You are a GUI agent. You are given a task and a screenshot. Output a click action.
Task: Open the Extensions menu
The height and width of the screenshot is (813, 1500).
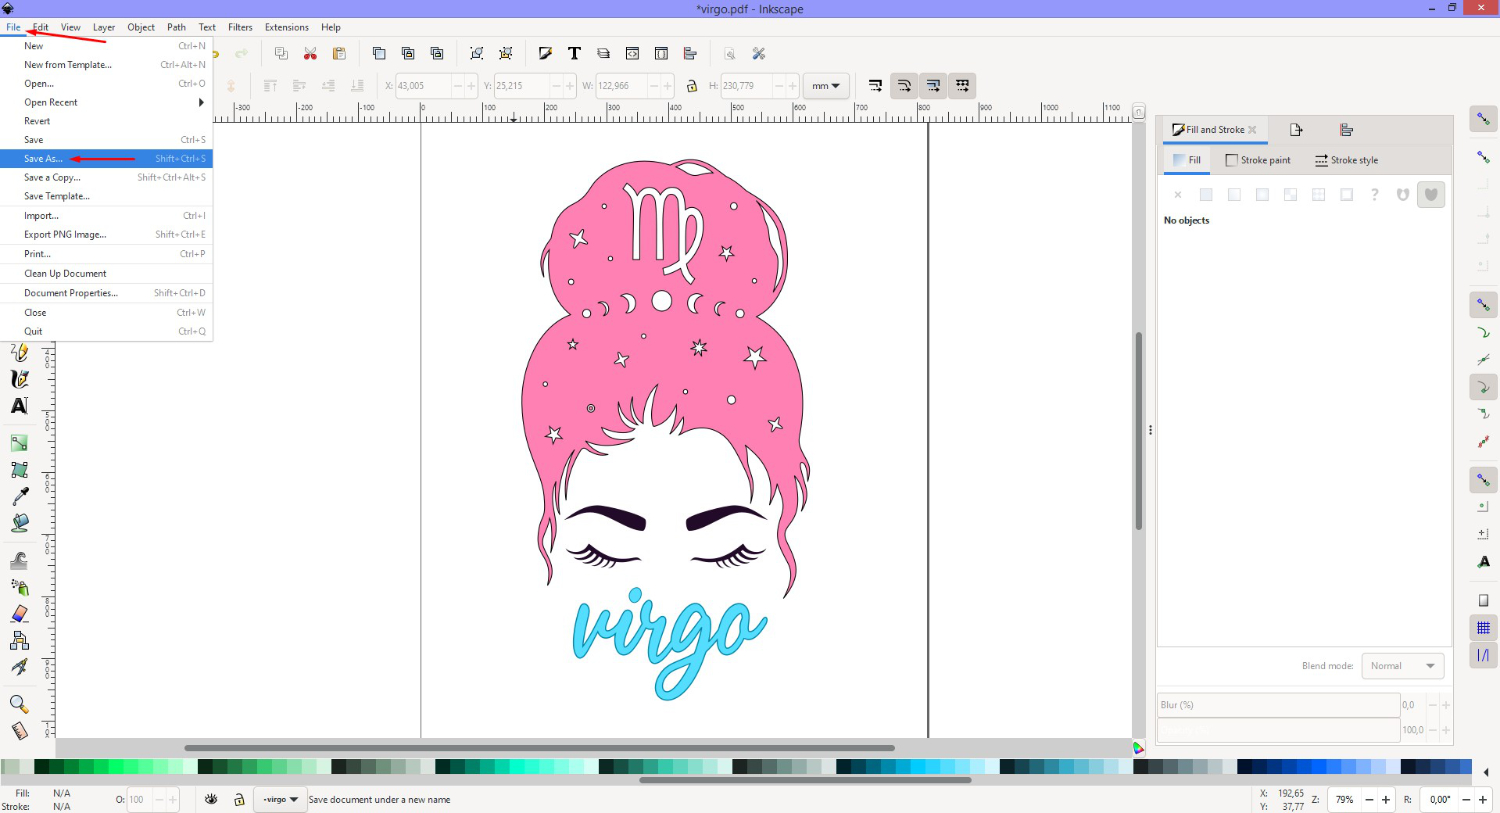pyautogui.click(x=287, y=27)
